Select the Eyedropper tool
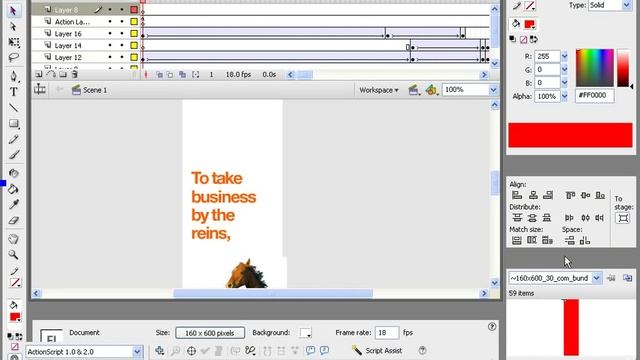The height and width of the screenshot is (360, 640). pos(13,204)
